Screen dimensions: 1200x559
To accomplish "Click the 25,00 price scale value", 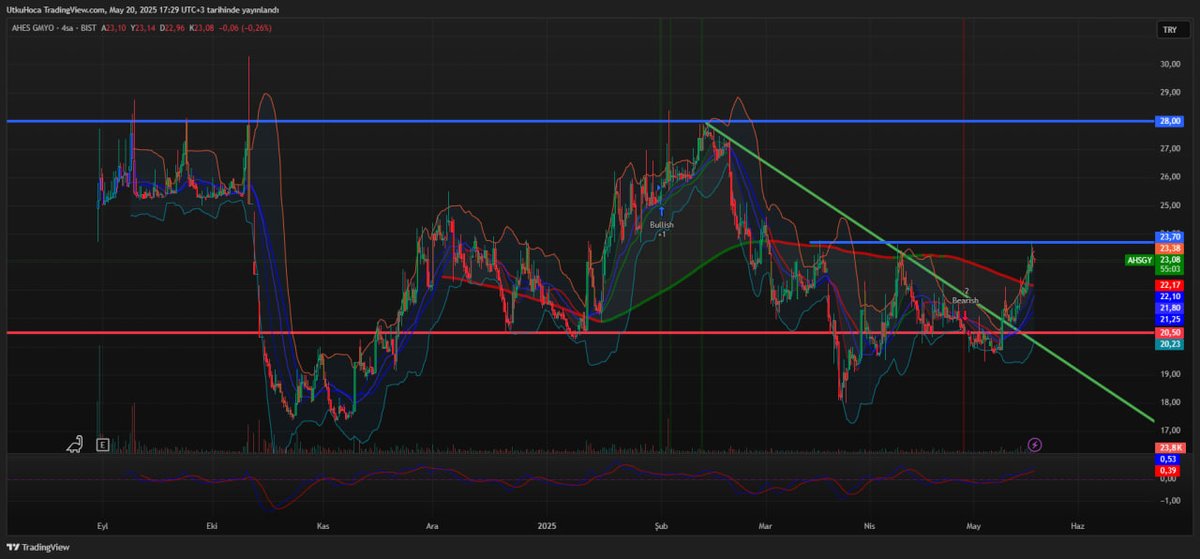I will click(x=1170, y=205).
